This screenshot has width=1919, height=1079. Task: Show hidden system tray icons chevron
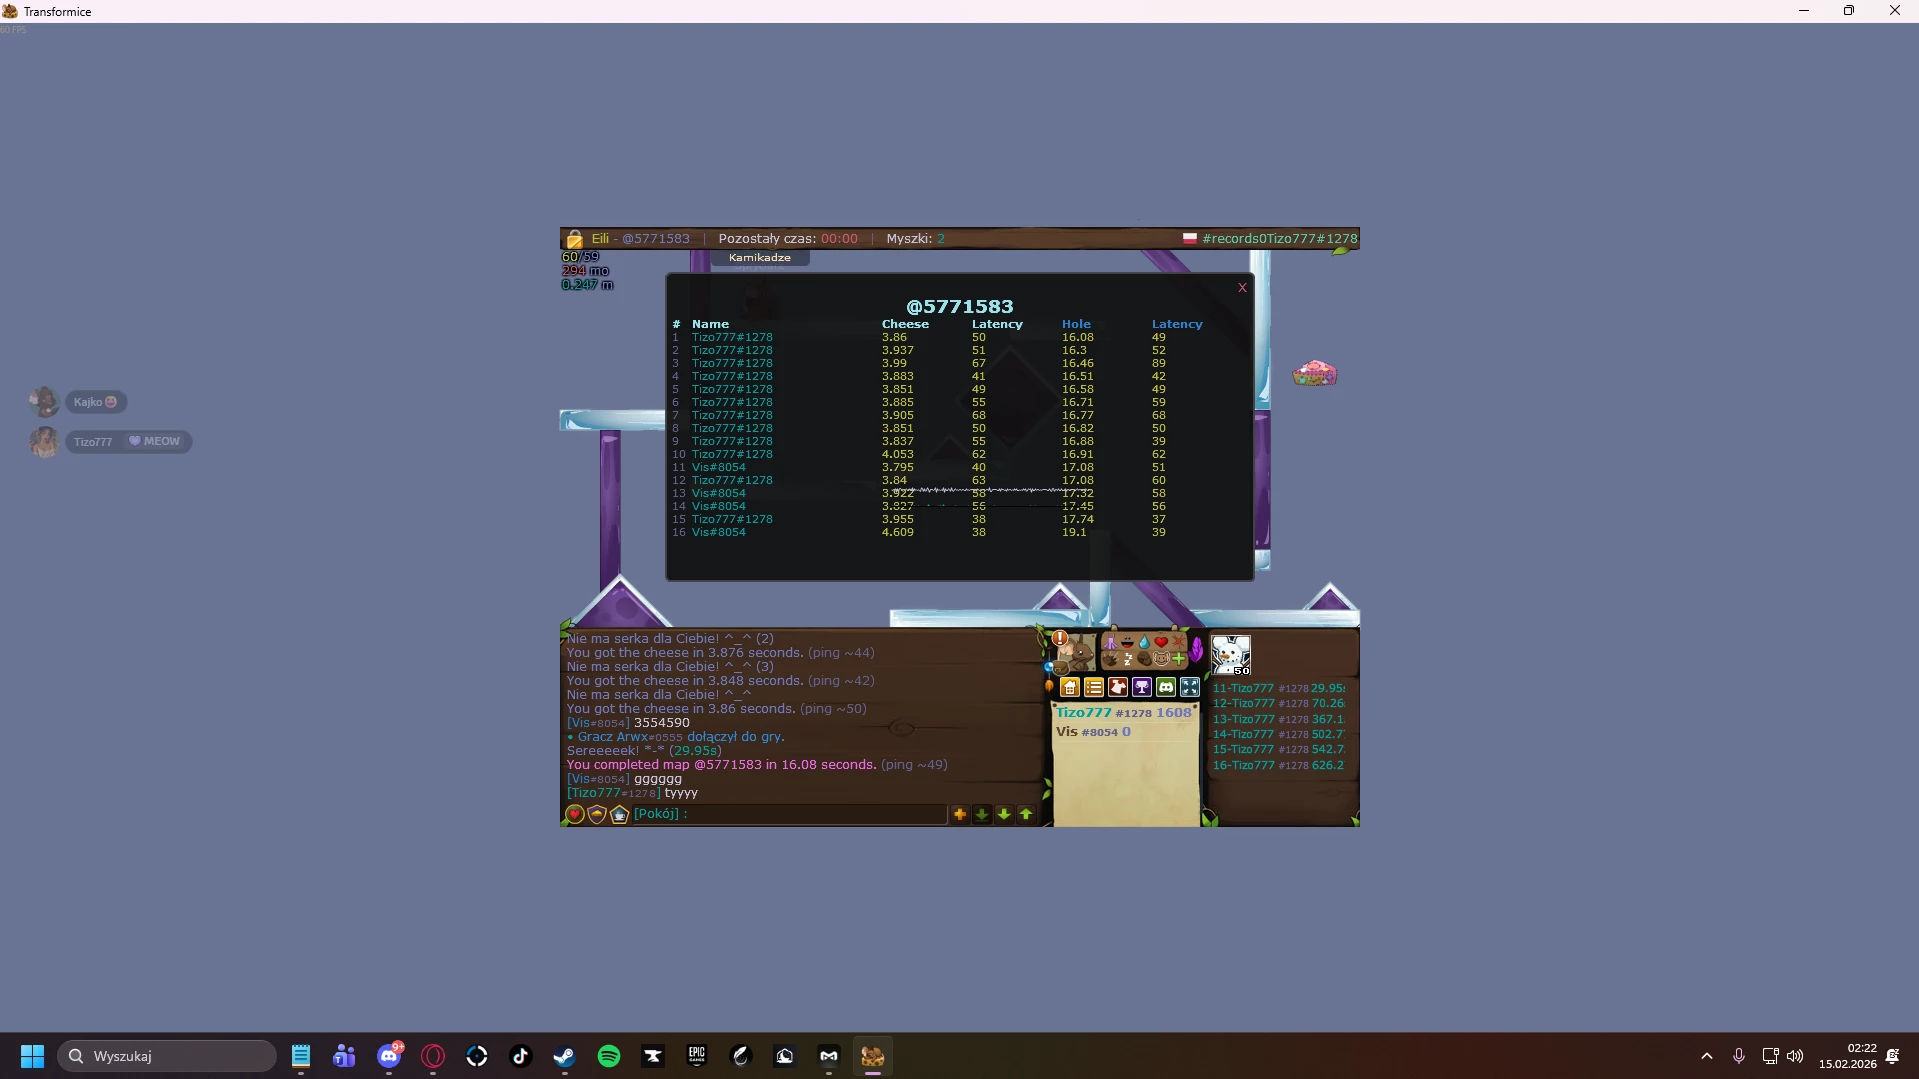pos(1707,1056)
